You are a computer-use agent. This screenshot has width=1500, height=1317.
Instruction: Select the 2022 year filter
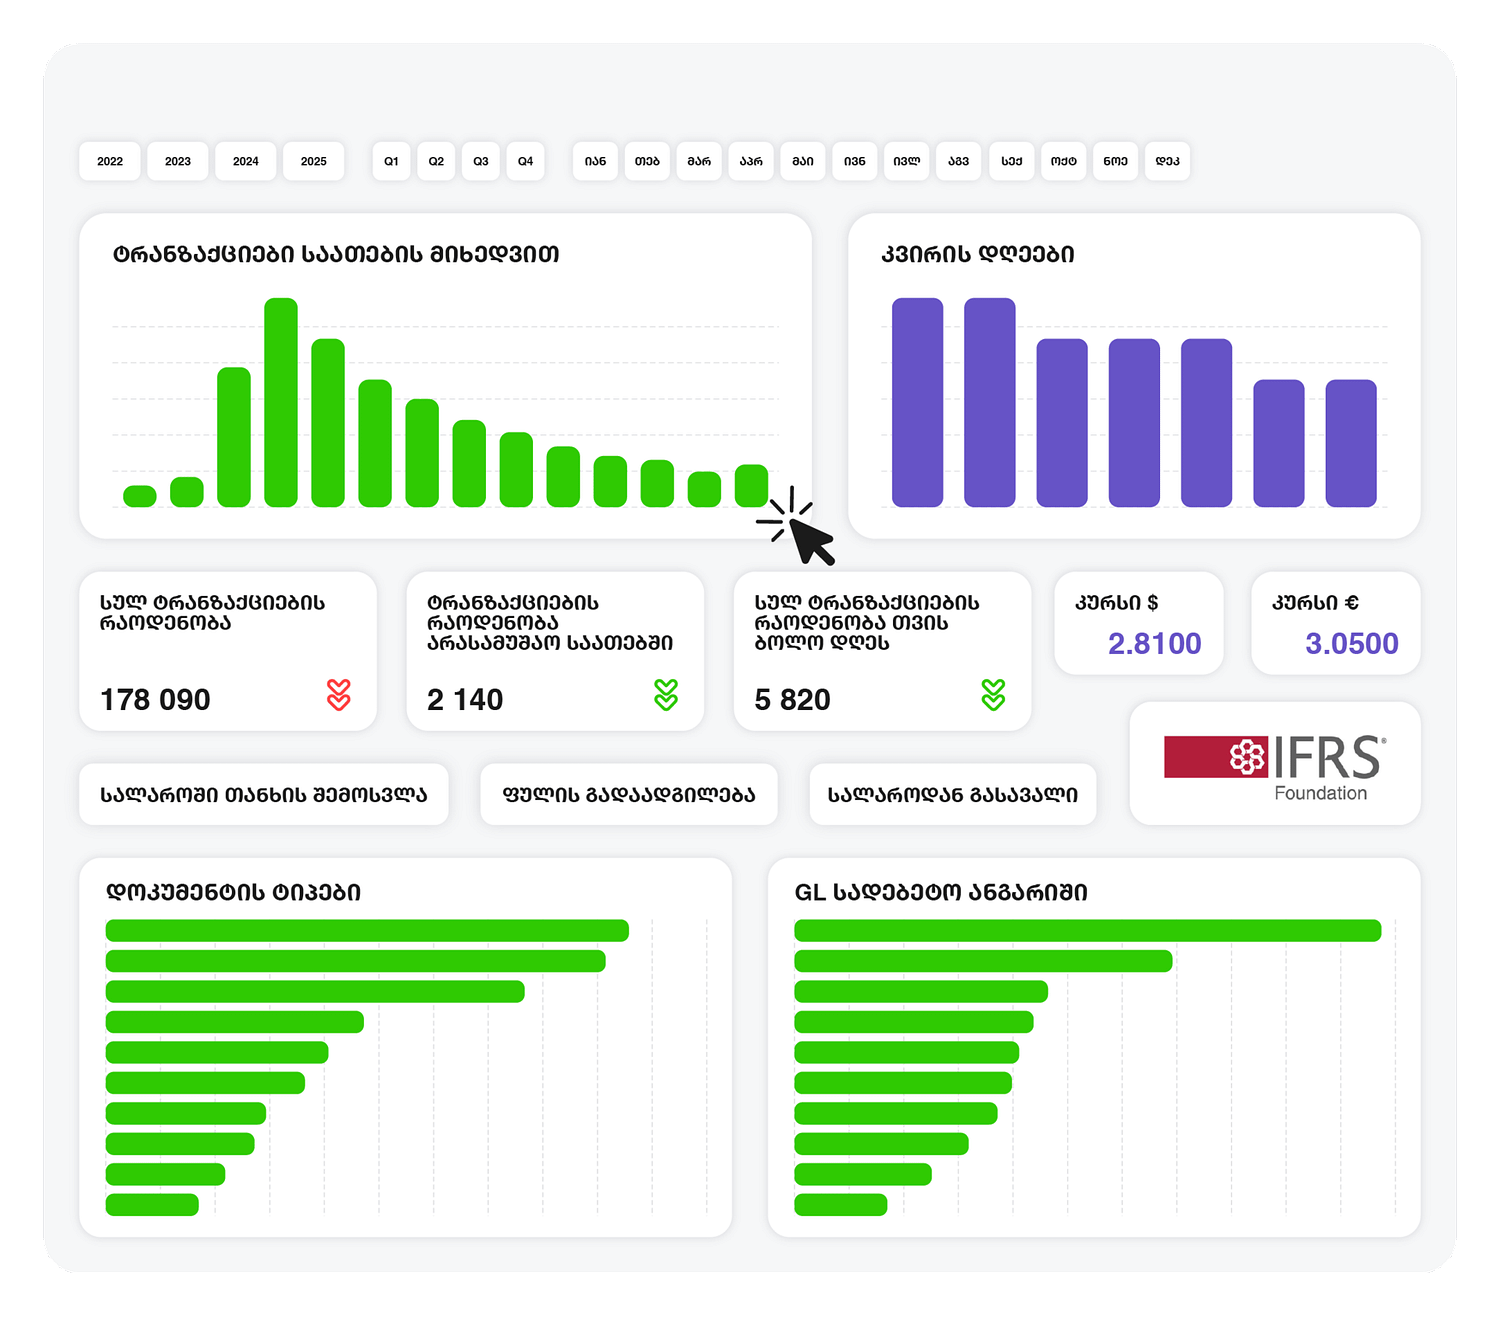pos(110,161)
